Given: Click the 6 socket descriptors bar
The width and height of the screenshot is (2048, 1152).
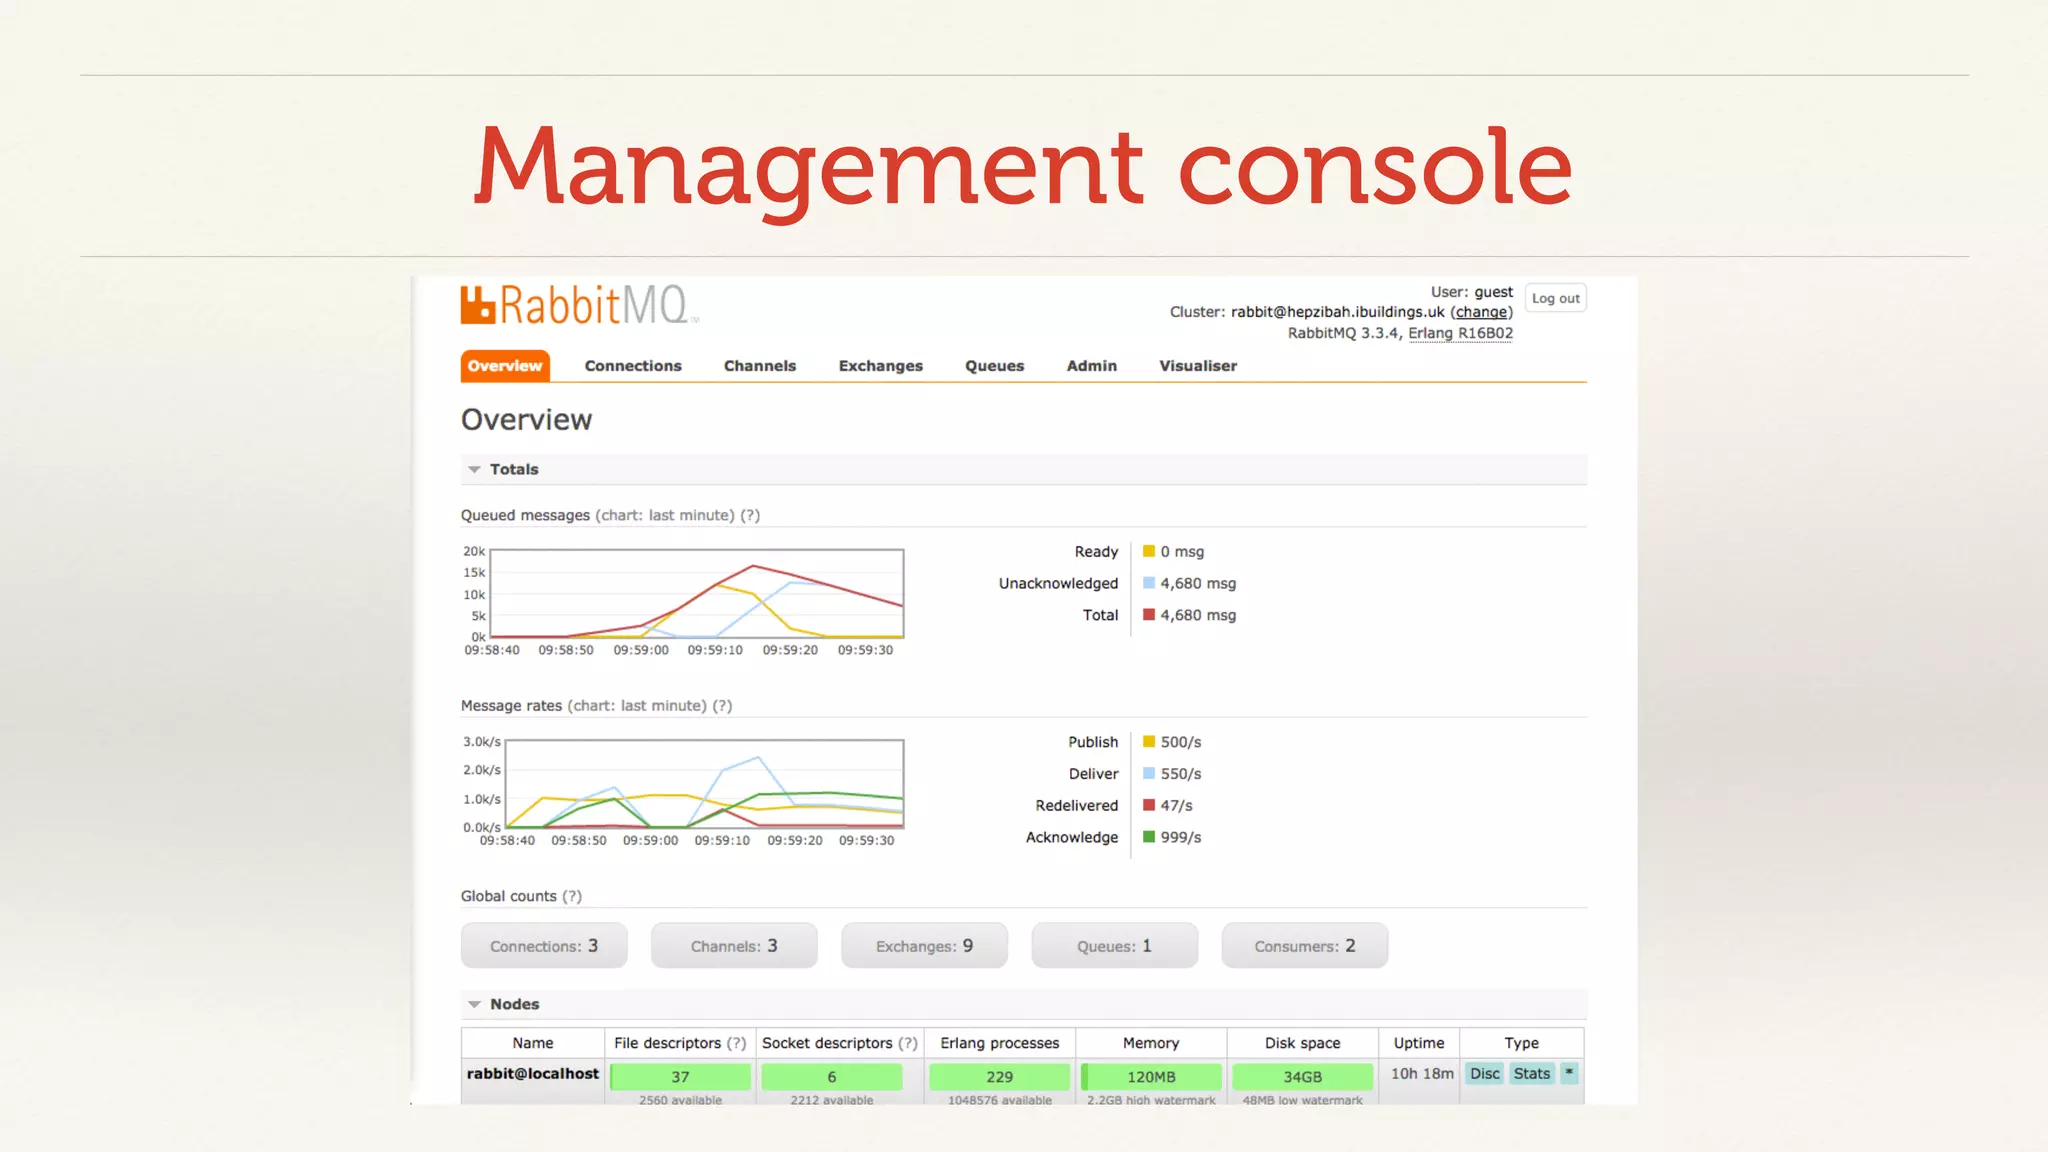Looking at the screenshot, I should 832,1077.
